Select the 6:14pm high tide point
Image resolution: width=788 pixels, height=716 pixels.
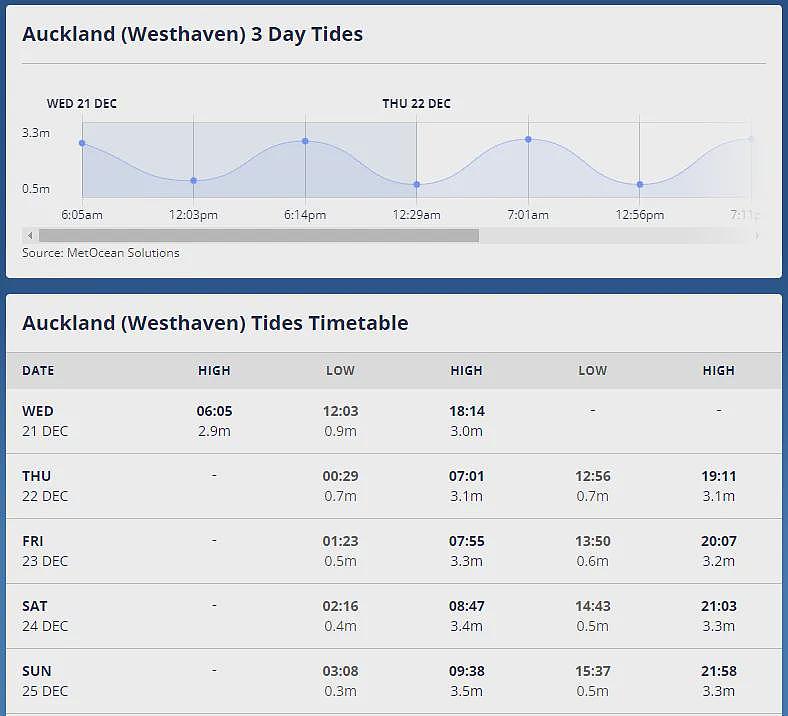(x=305, y=141)
